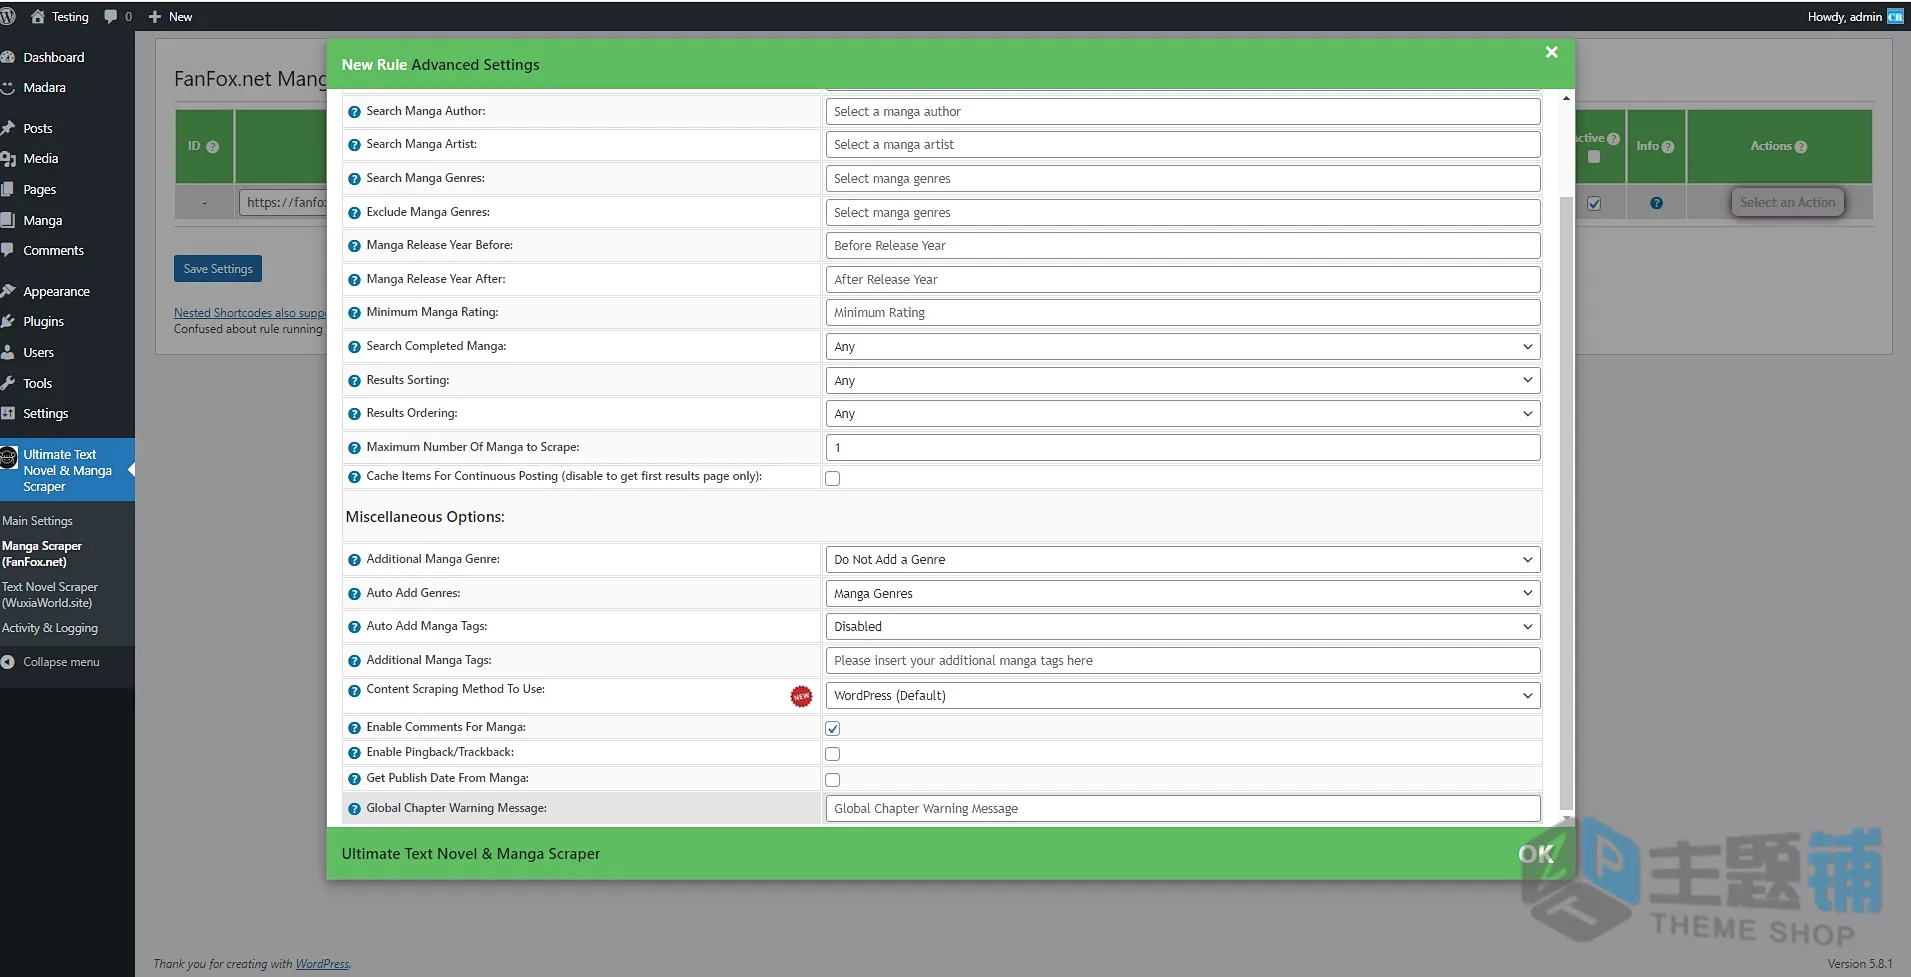This screenshot has height=977, width=1911.
Task: Click help icon beside the ID column header
Action: tap(212, 147)
